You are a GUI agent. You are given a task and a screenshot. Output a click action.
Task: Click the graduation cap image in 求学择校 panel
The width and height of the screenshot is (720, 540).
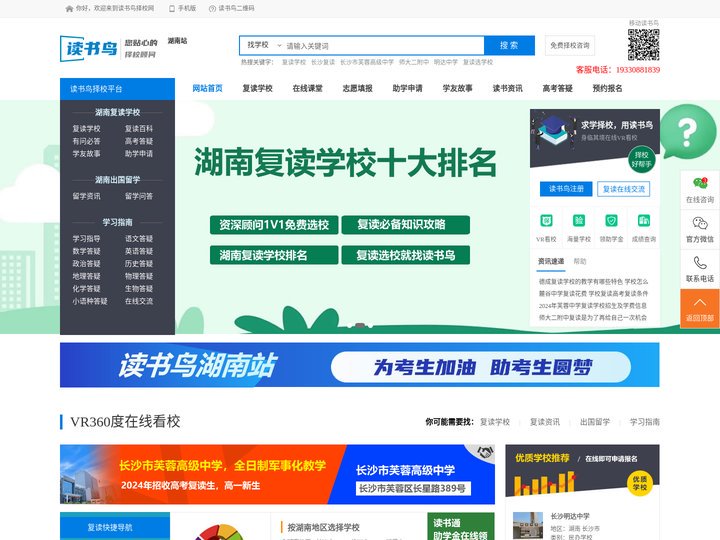tap(553, 129)
